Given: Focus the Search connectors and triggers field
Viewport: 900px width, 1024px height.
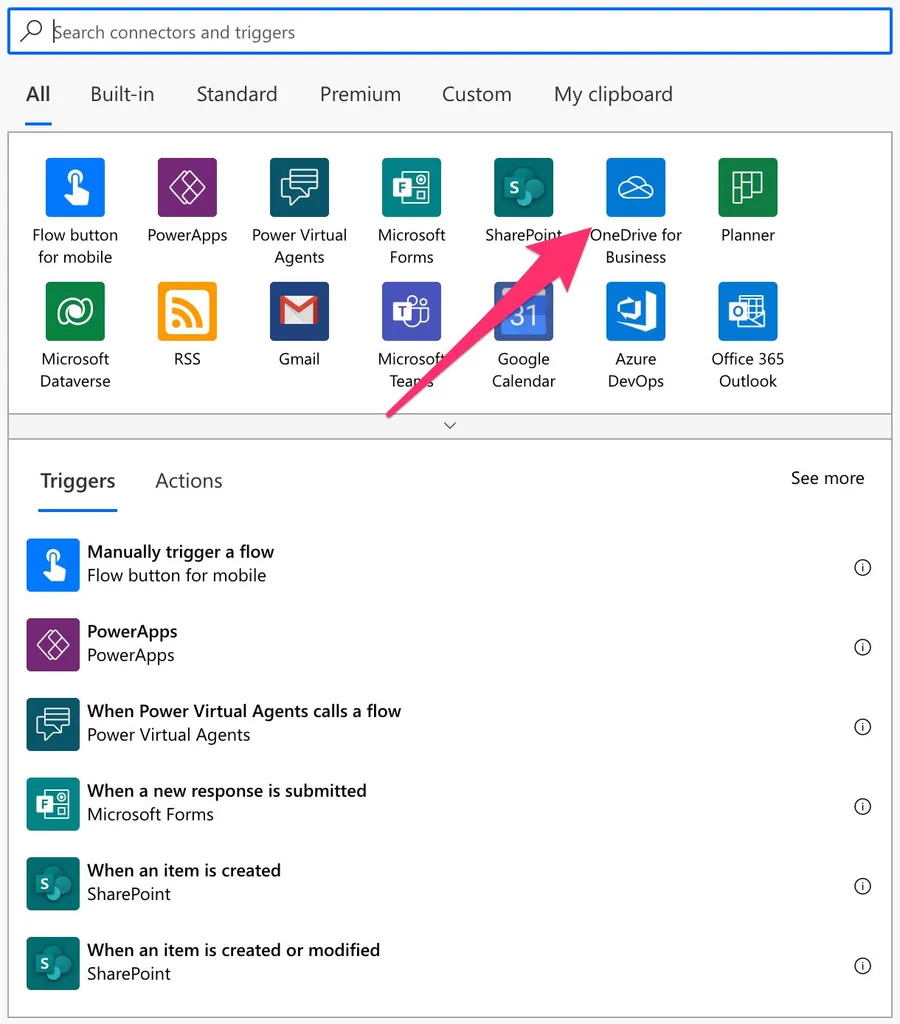Looking at the screenshot, I should [x=450, y=32].
